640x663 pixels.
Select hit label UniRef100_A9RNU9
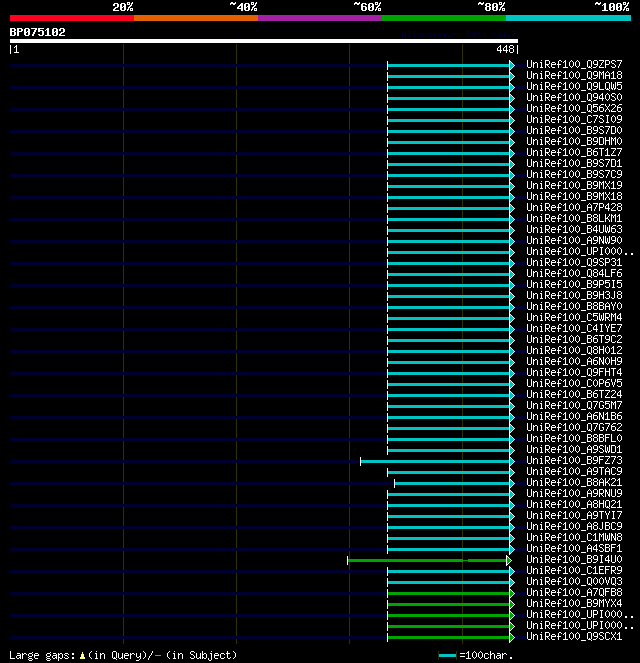click(x=574, y=493)
